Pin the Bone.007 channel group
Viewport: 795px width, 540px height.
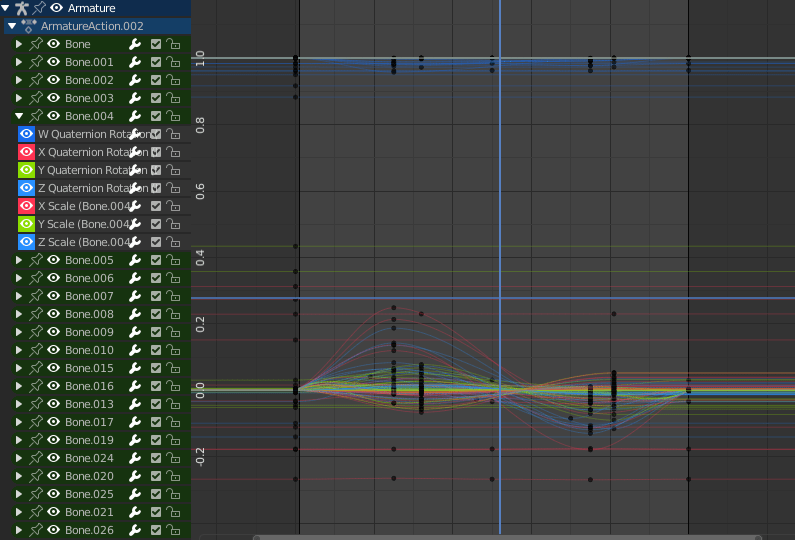pyautogui.click(x=36, y=296)
